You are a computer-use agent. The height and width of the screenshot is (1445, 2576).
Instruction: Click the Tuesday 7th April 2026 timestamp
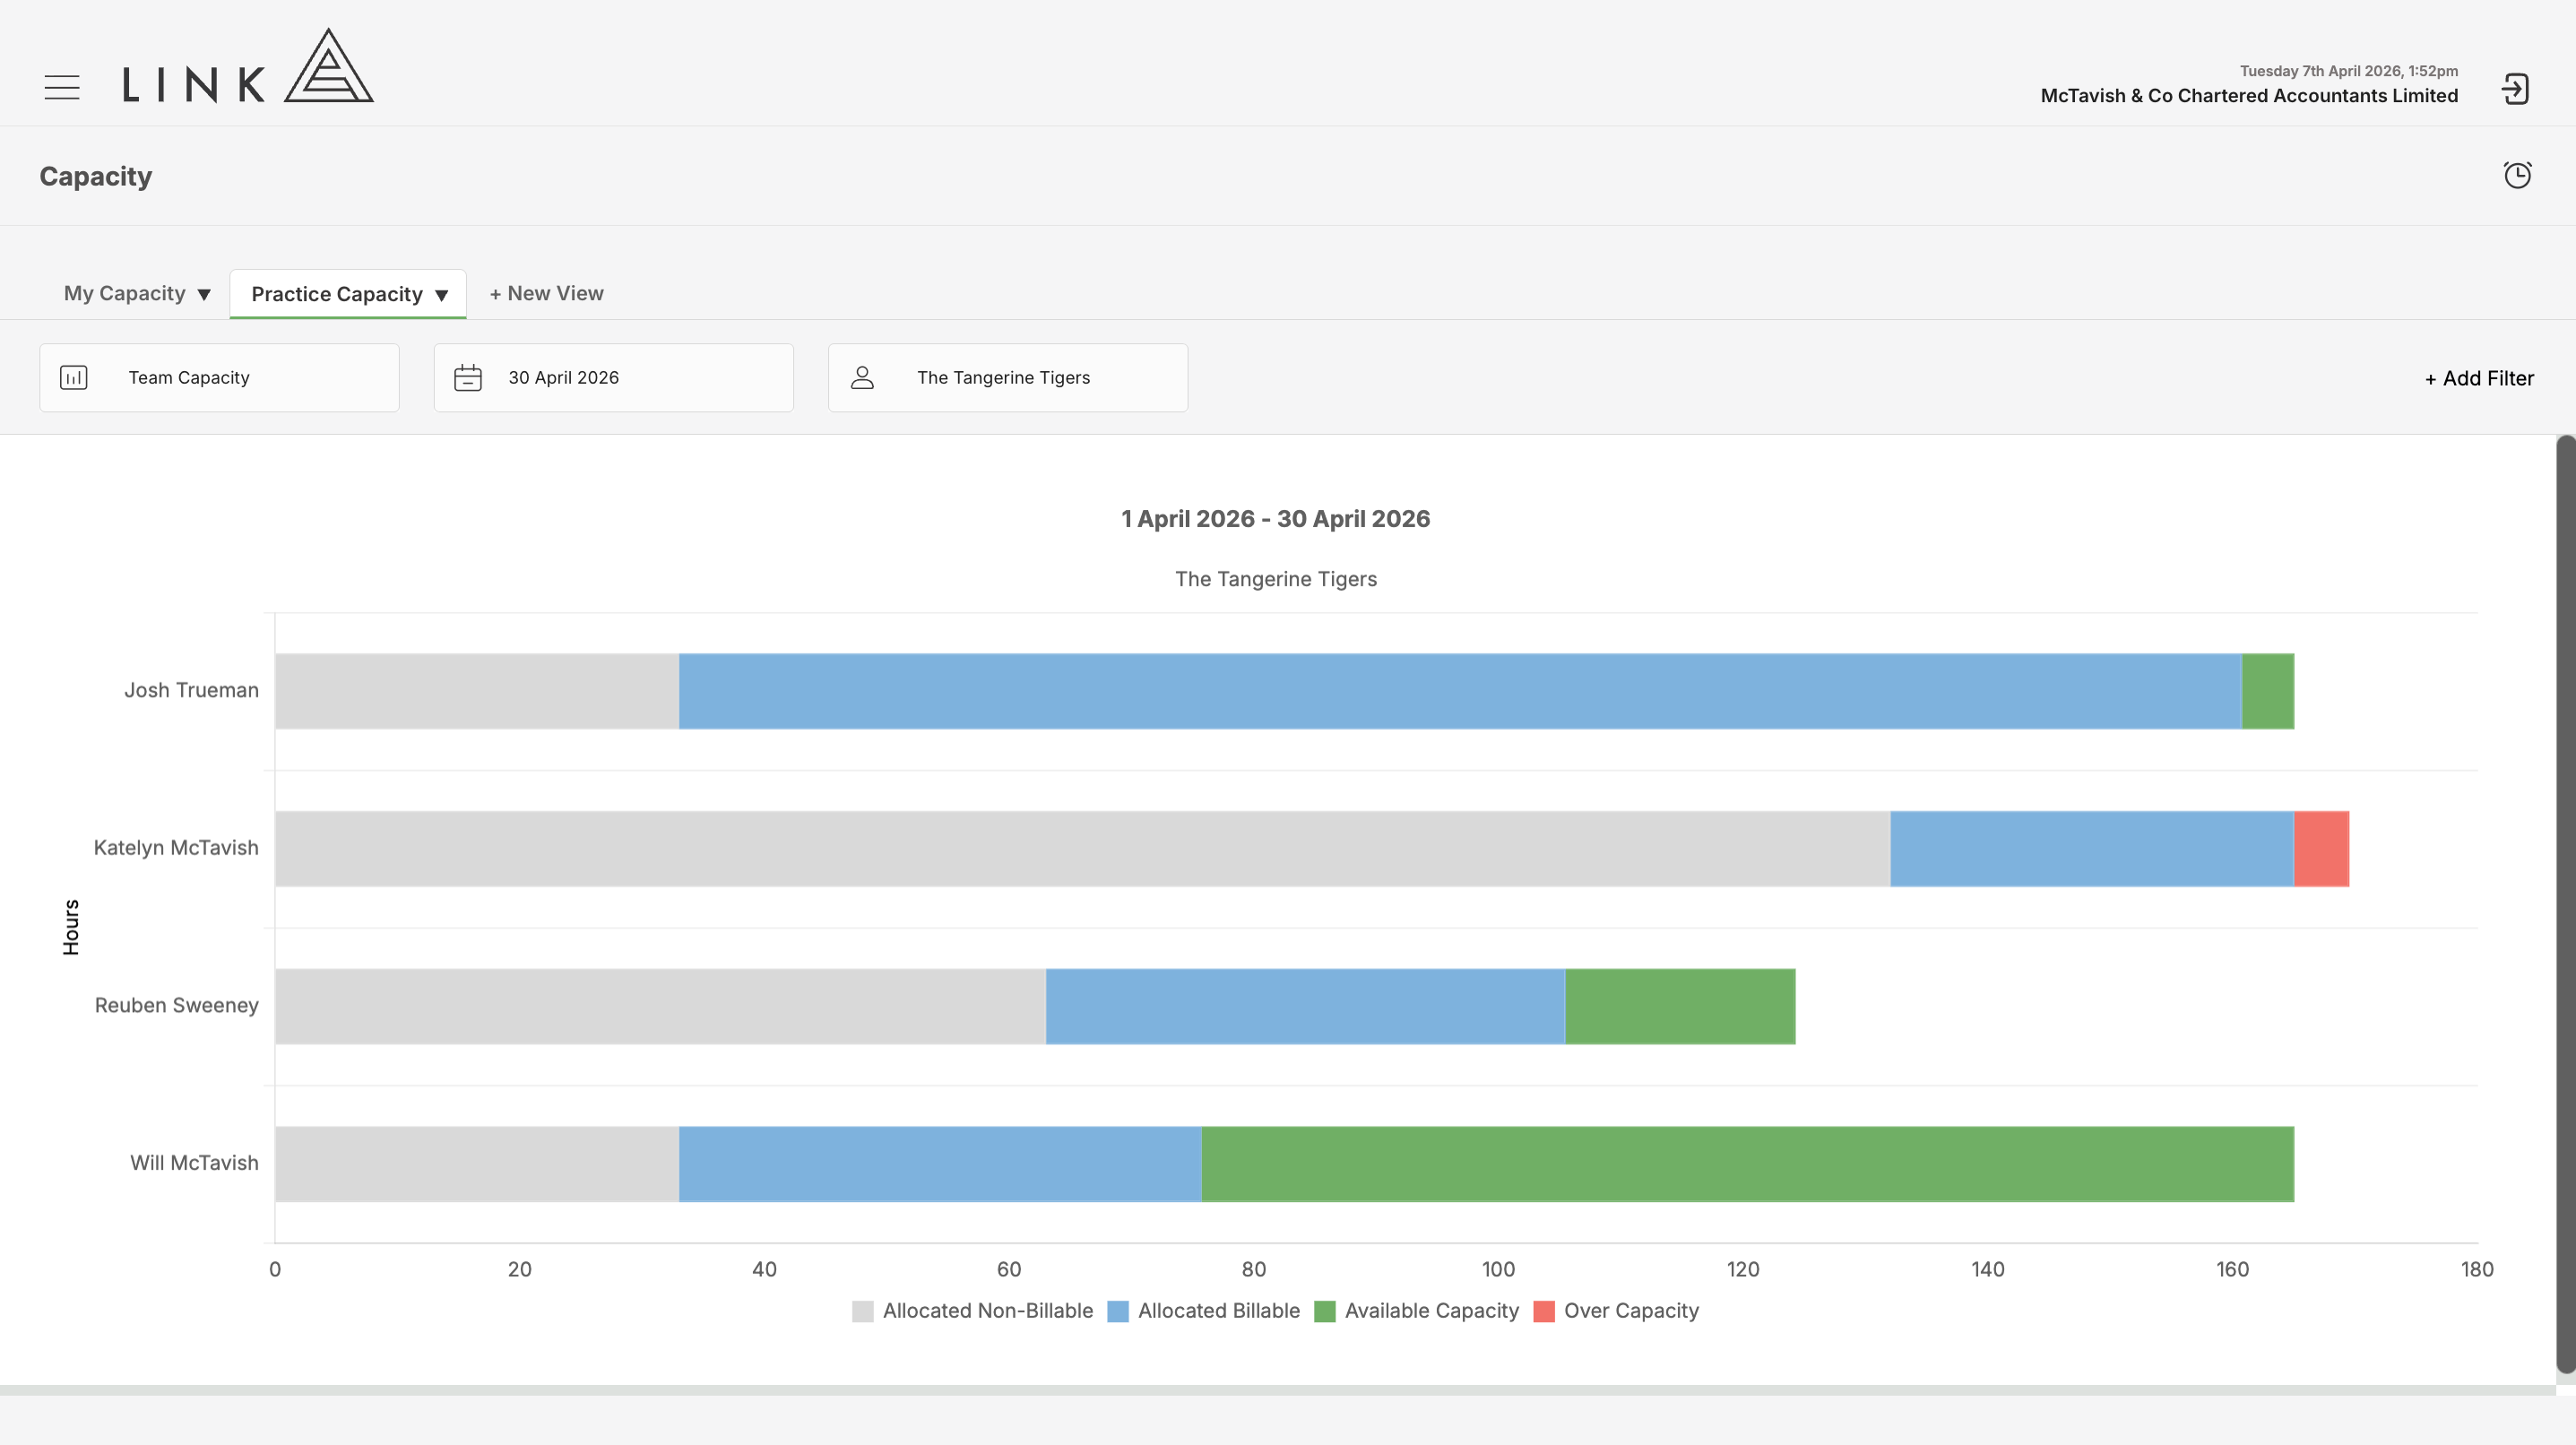tap(2349, 71)
